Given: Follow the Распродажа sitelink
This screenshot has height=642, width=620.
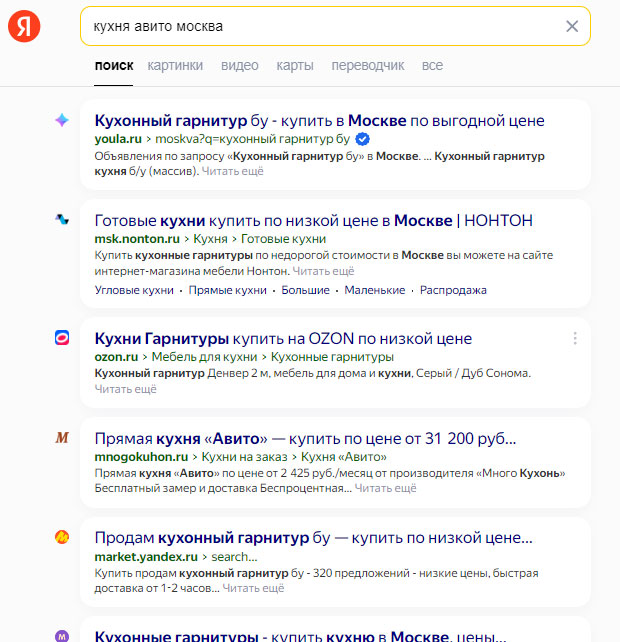Looking at the screenshot, I should pyautogui.click(x=453, y=290).
